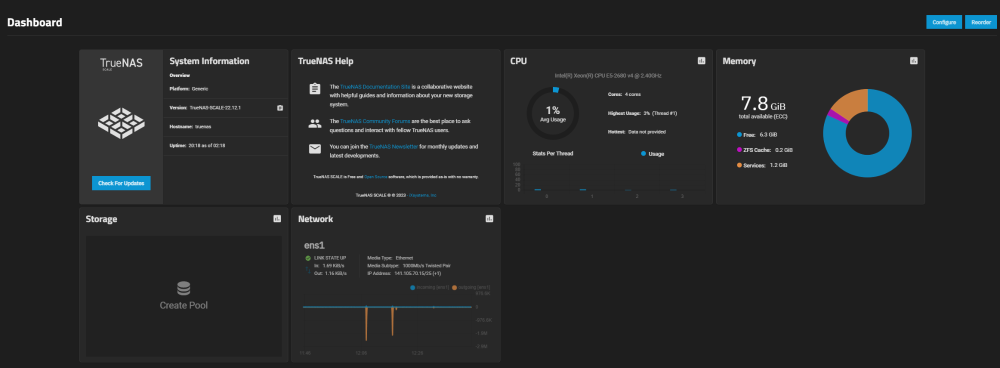Follow the Open Source link
This screenshot has height=368, width=1000.
(x=371, y=177)
